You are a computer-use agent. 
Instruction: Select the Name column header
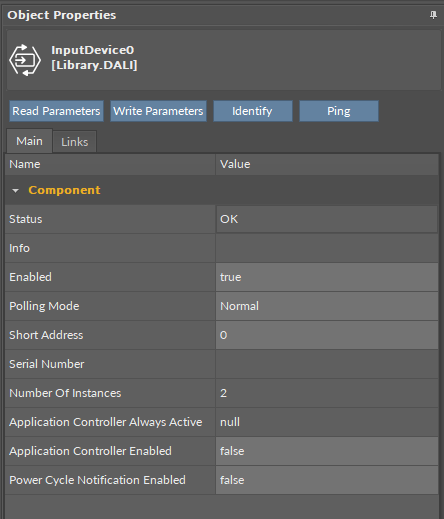point(110,164)
